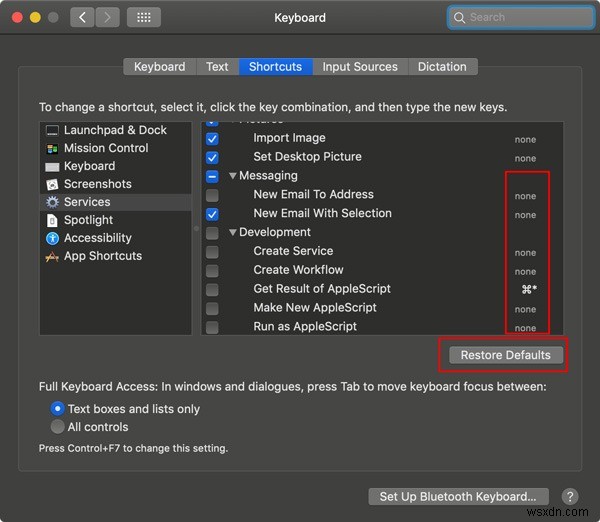Select the Set Desktop Picture row label
This screenshot has width=600, height=522.
tap(307, 157)
